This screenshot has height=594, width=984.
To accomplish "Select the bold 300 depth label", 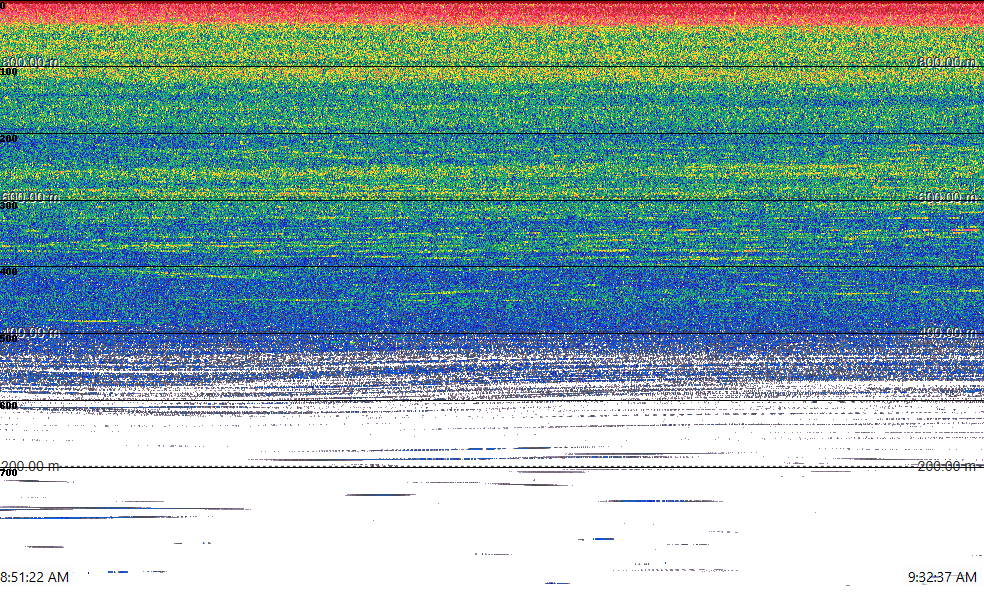I will pos(9,206).
